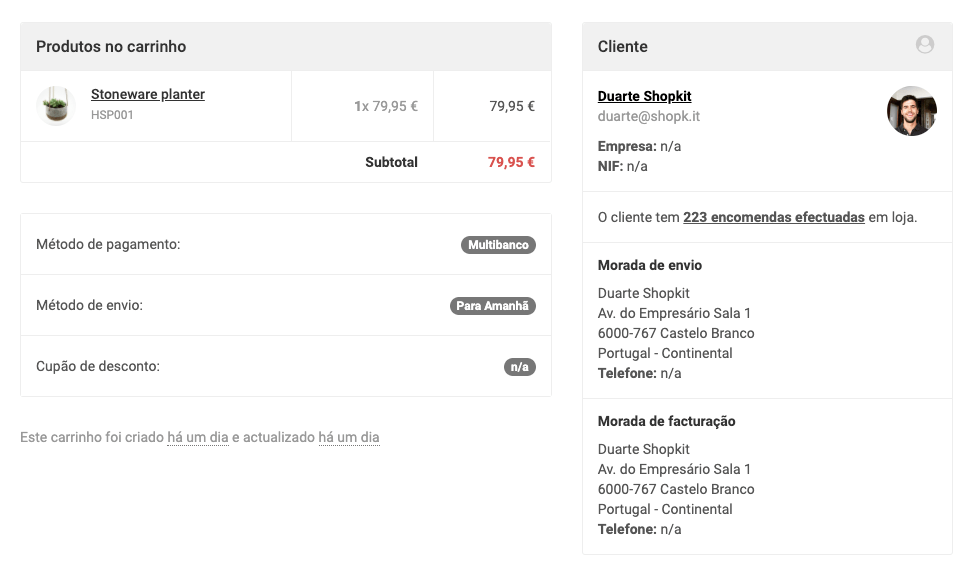This screenshot has width=971, height=579.
Task: Click the cart creation time 'há um dia'
Action: pos(198,438)
